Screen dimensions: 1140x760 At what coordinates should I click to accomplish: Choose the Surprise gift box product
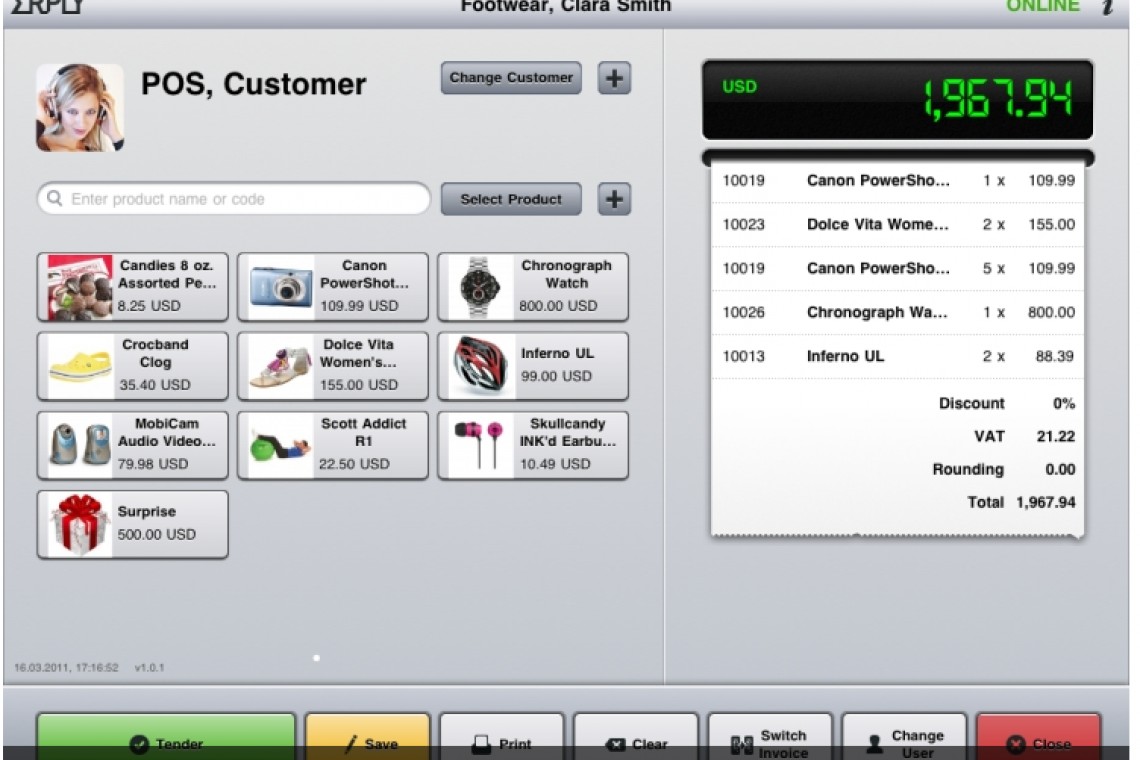[x=133, y=524]
